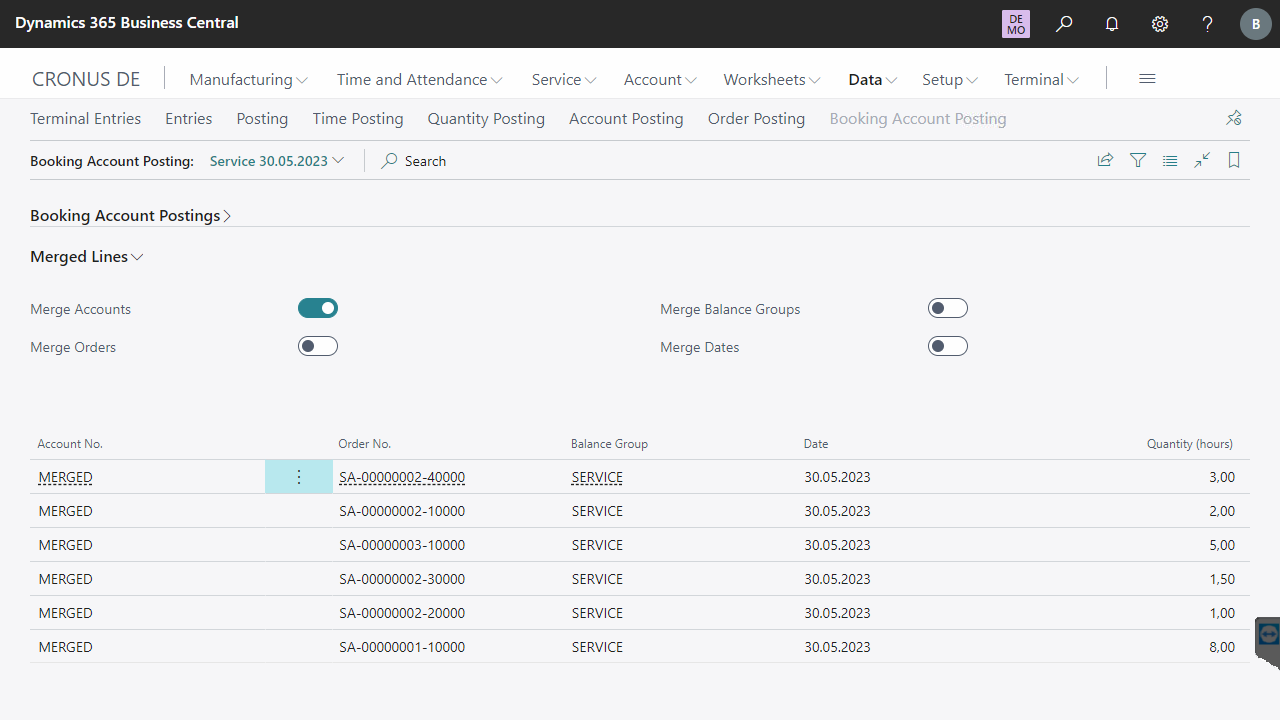The image size is (1280, 720).
Task: Open the filter pane icon
Action: coord(1138,160)
